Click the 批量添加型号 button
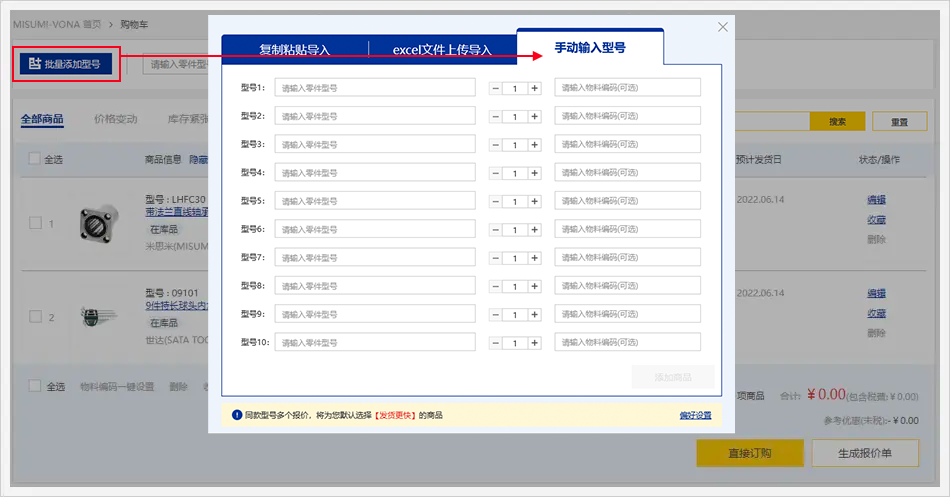The width and height of the screenshot is (950, 497). [x=66, y=64]
